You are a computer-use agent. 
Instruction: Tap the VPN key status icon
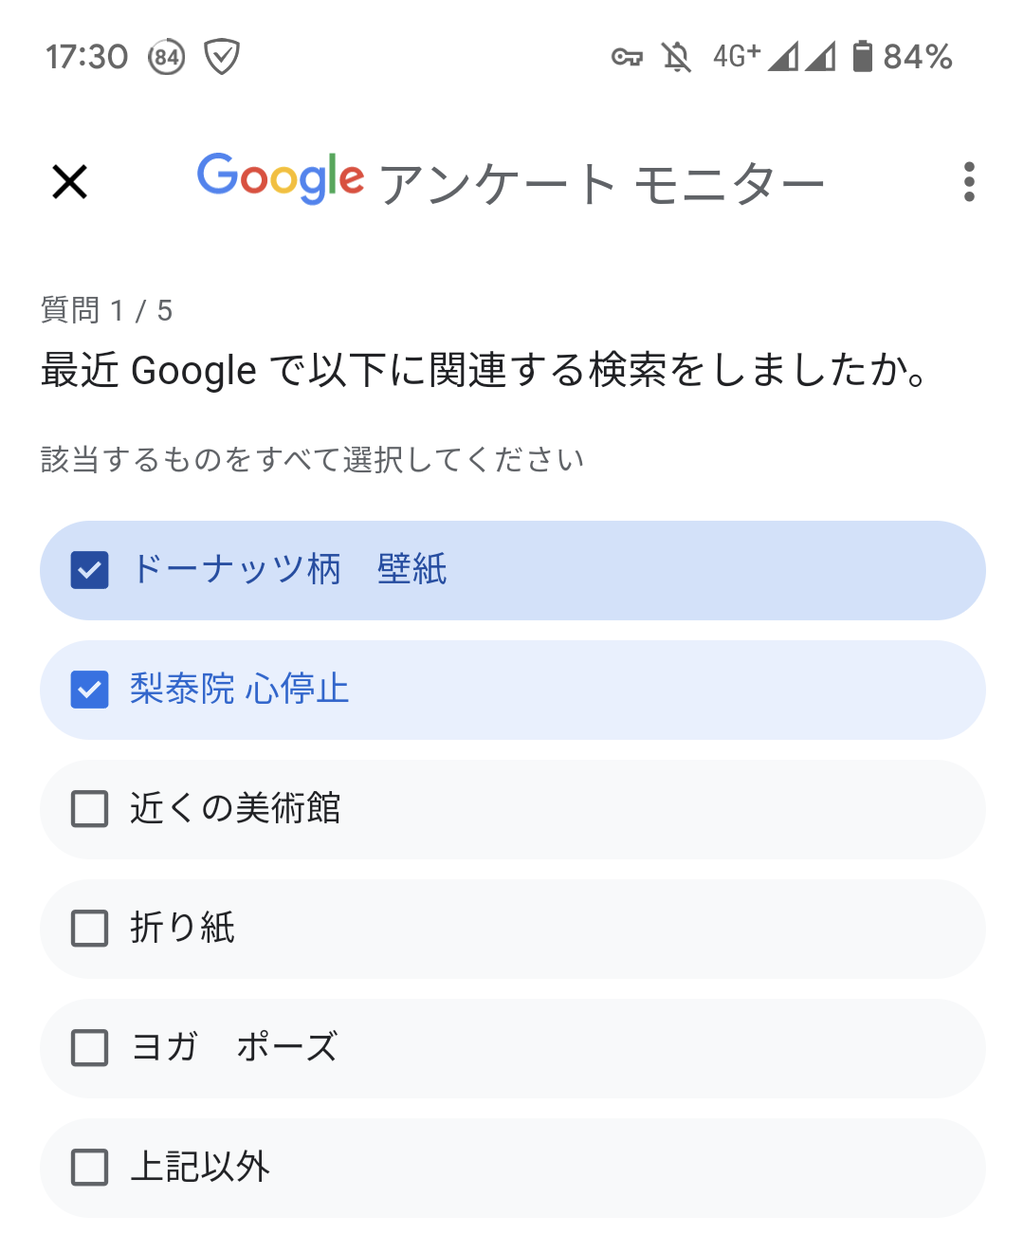[x=627, y=57]
